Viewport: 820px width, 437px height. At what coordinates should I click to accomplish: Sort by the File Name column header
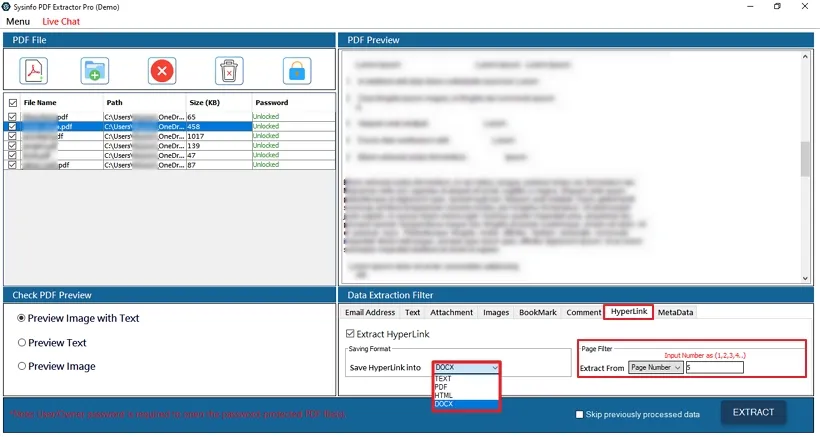(60, 102)
